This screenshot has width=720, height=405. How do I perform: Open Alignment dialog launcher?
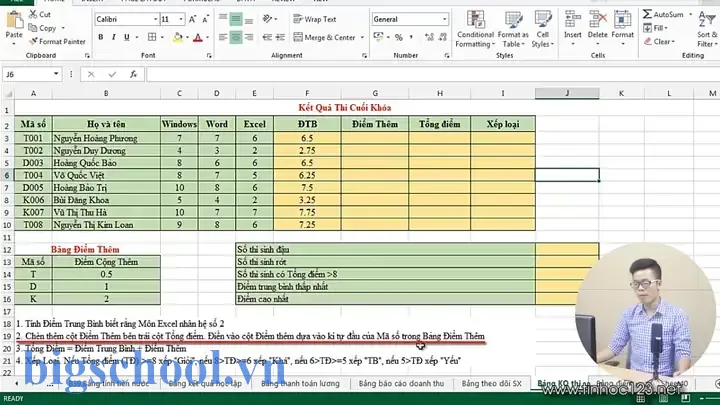pos(365,56)
